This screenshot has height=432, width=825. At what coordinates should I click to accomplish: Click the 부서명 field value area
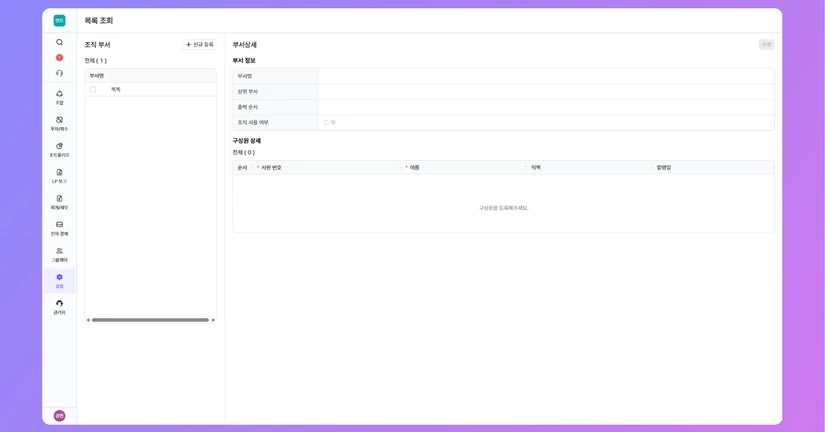pyautogui.click(x=546, y=76)
